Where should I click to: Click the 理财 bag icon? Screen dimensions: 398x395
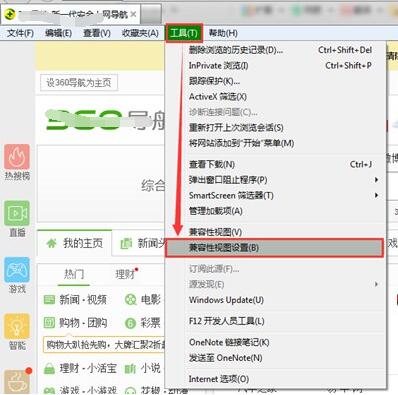tap(49, 369)
